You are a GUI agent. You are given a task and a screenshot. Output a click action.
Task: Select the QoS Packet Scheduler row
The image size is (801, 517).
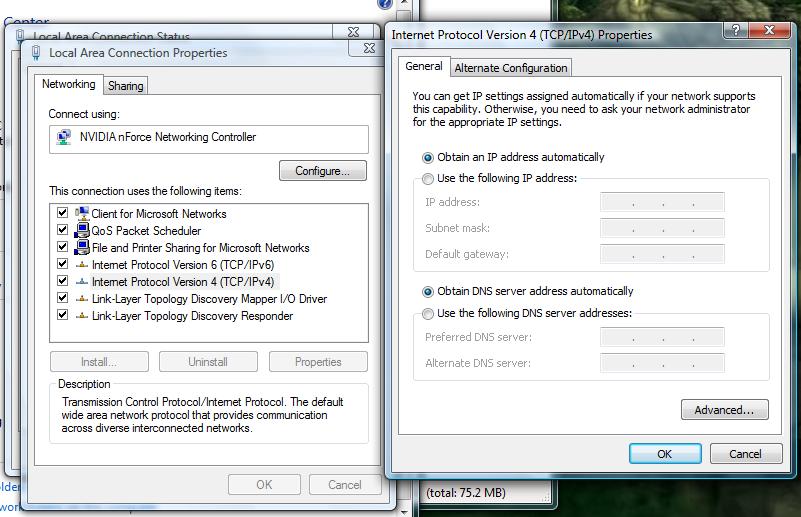point(146,230)
